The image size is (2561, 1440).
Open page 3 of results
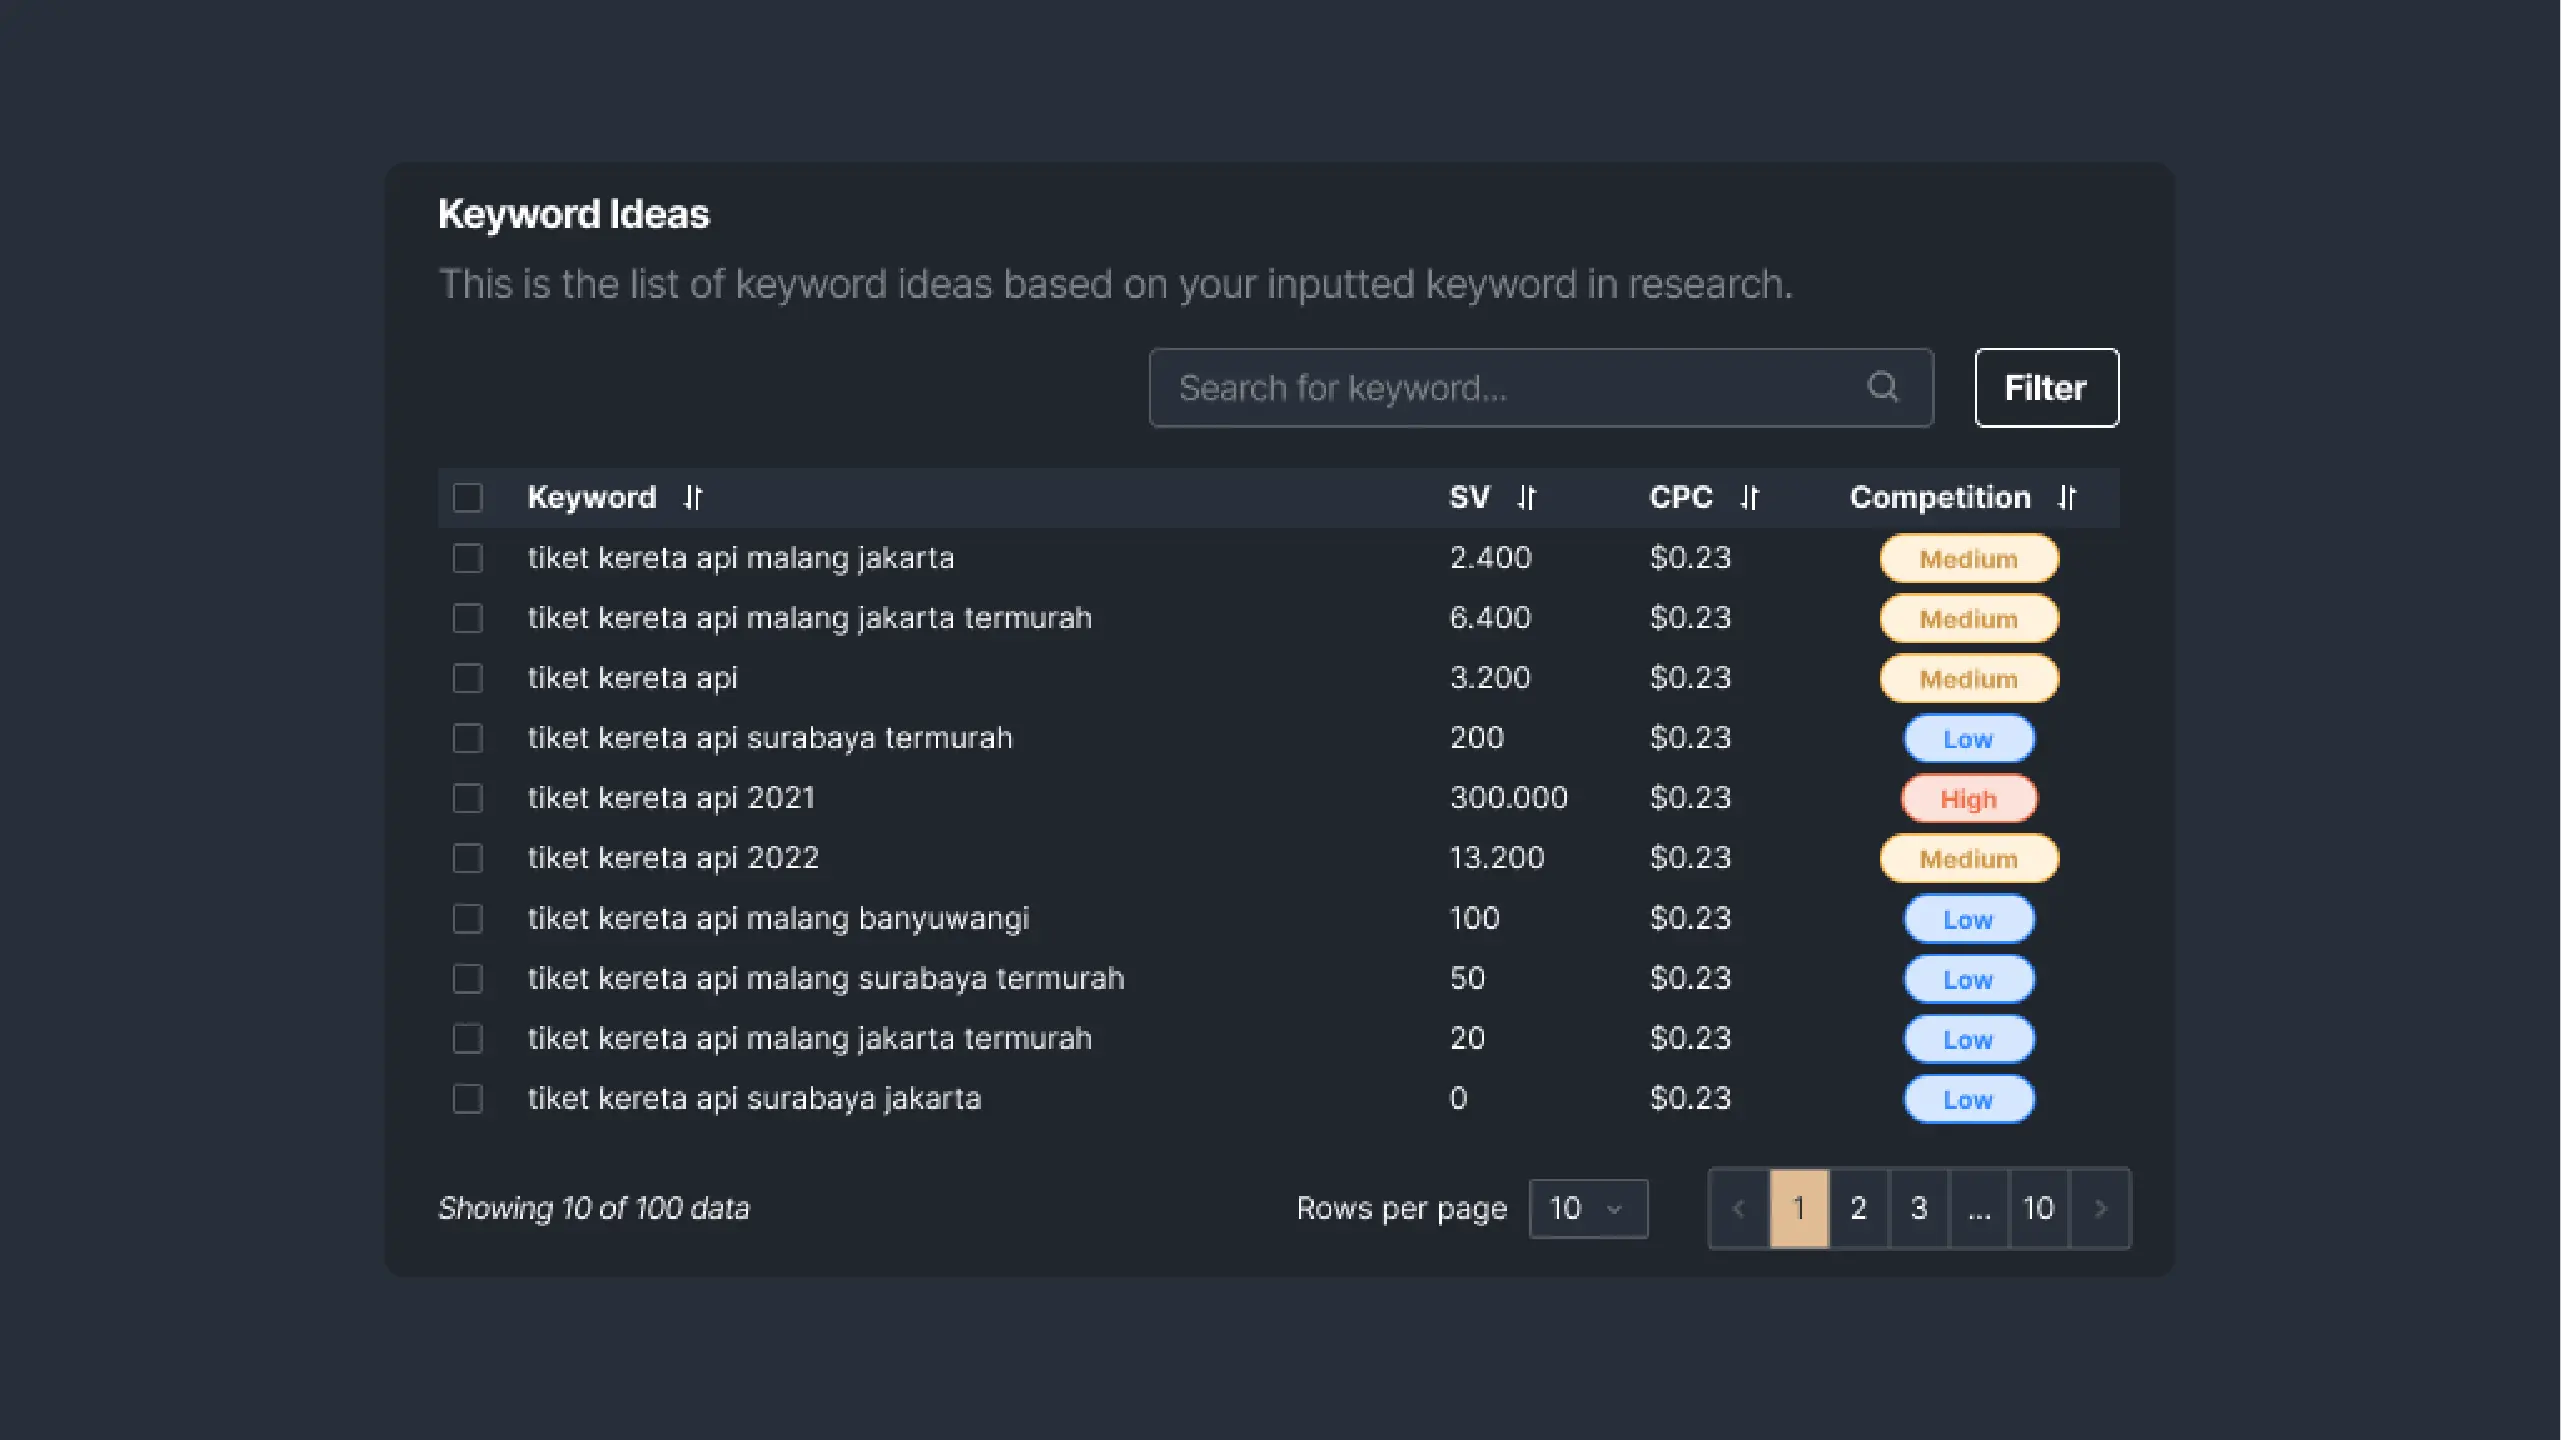click(1918, 1208)
